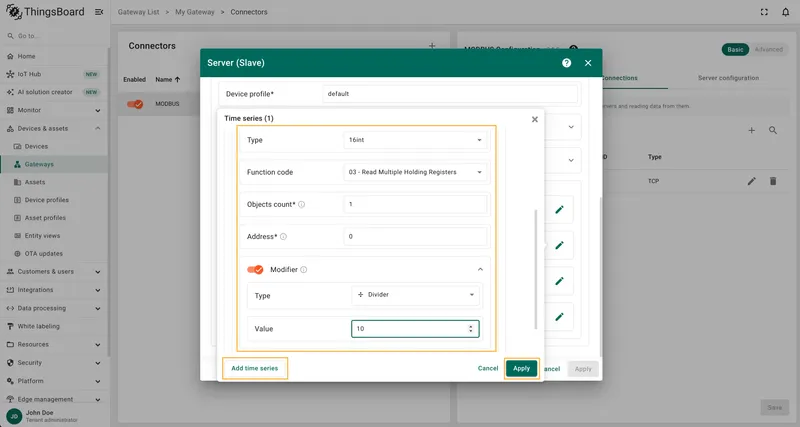
Task: Click the AI solution creator icon
Action: pyautogui.click(x=10, y=92)
